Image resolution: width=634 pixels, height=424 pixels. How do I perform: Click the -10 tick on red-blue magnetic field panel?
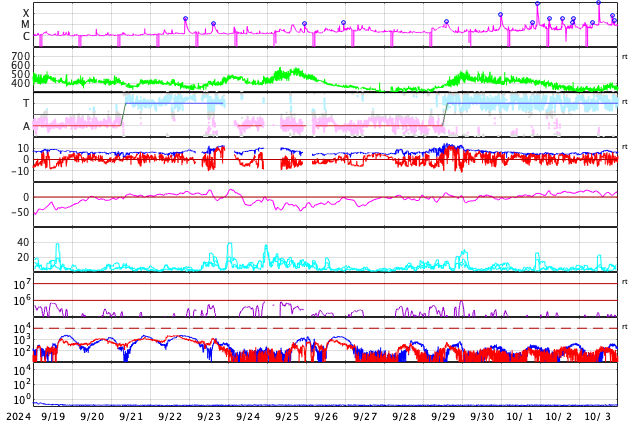20,171
